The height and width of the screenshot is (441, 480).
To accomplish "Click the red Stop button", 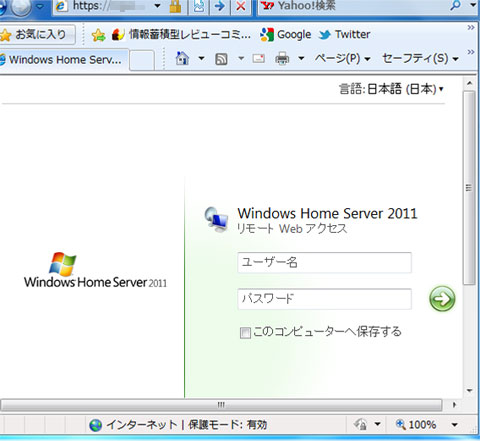I will pyautogui.click(x=241, y=6).
